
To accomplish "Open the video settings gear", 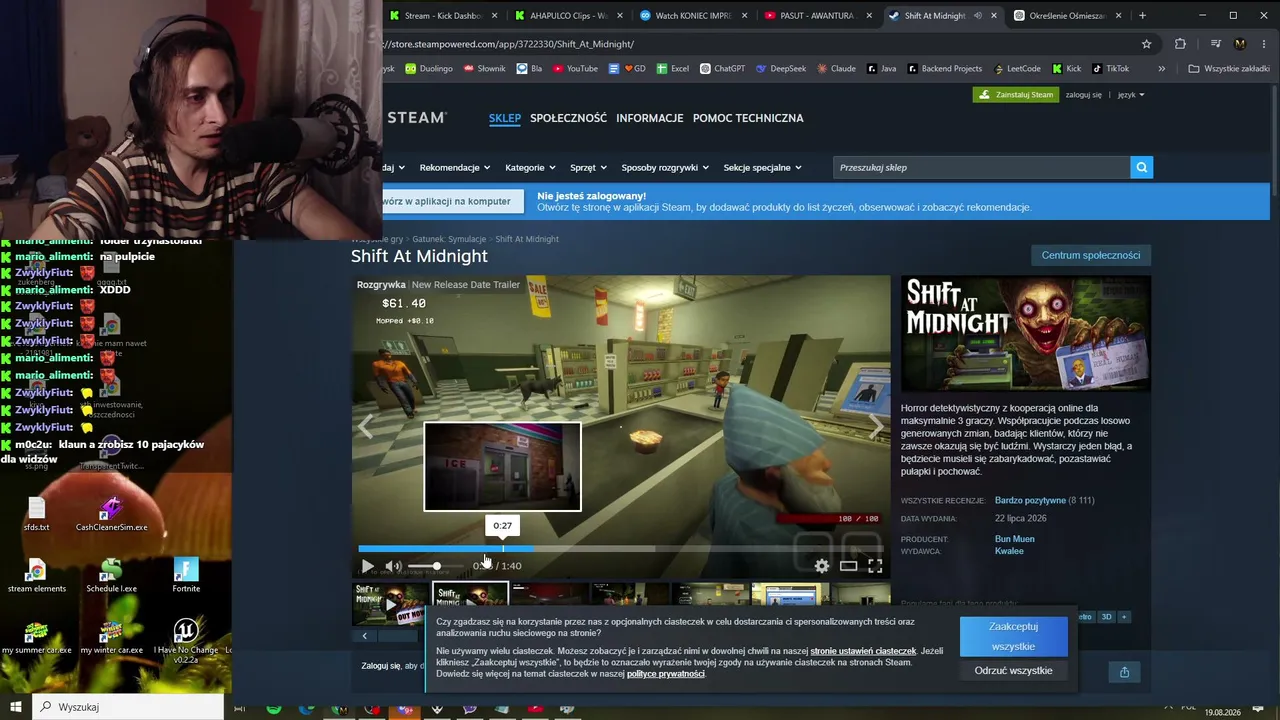I will coord(822,566).
